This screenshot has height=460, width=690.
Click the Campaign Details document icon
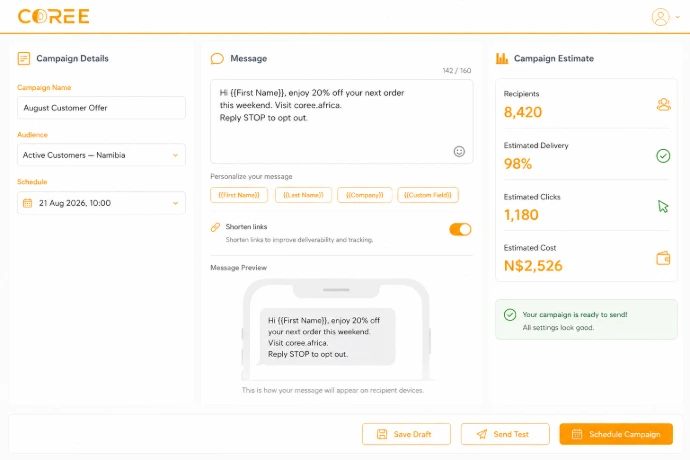pos(24,58)
